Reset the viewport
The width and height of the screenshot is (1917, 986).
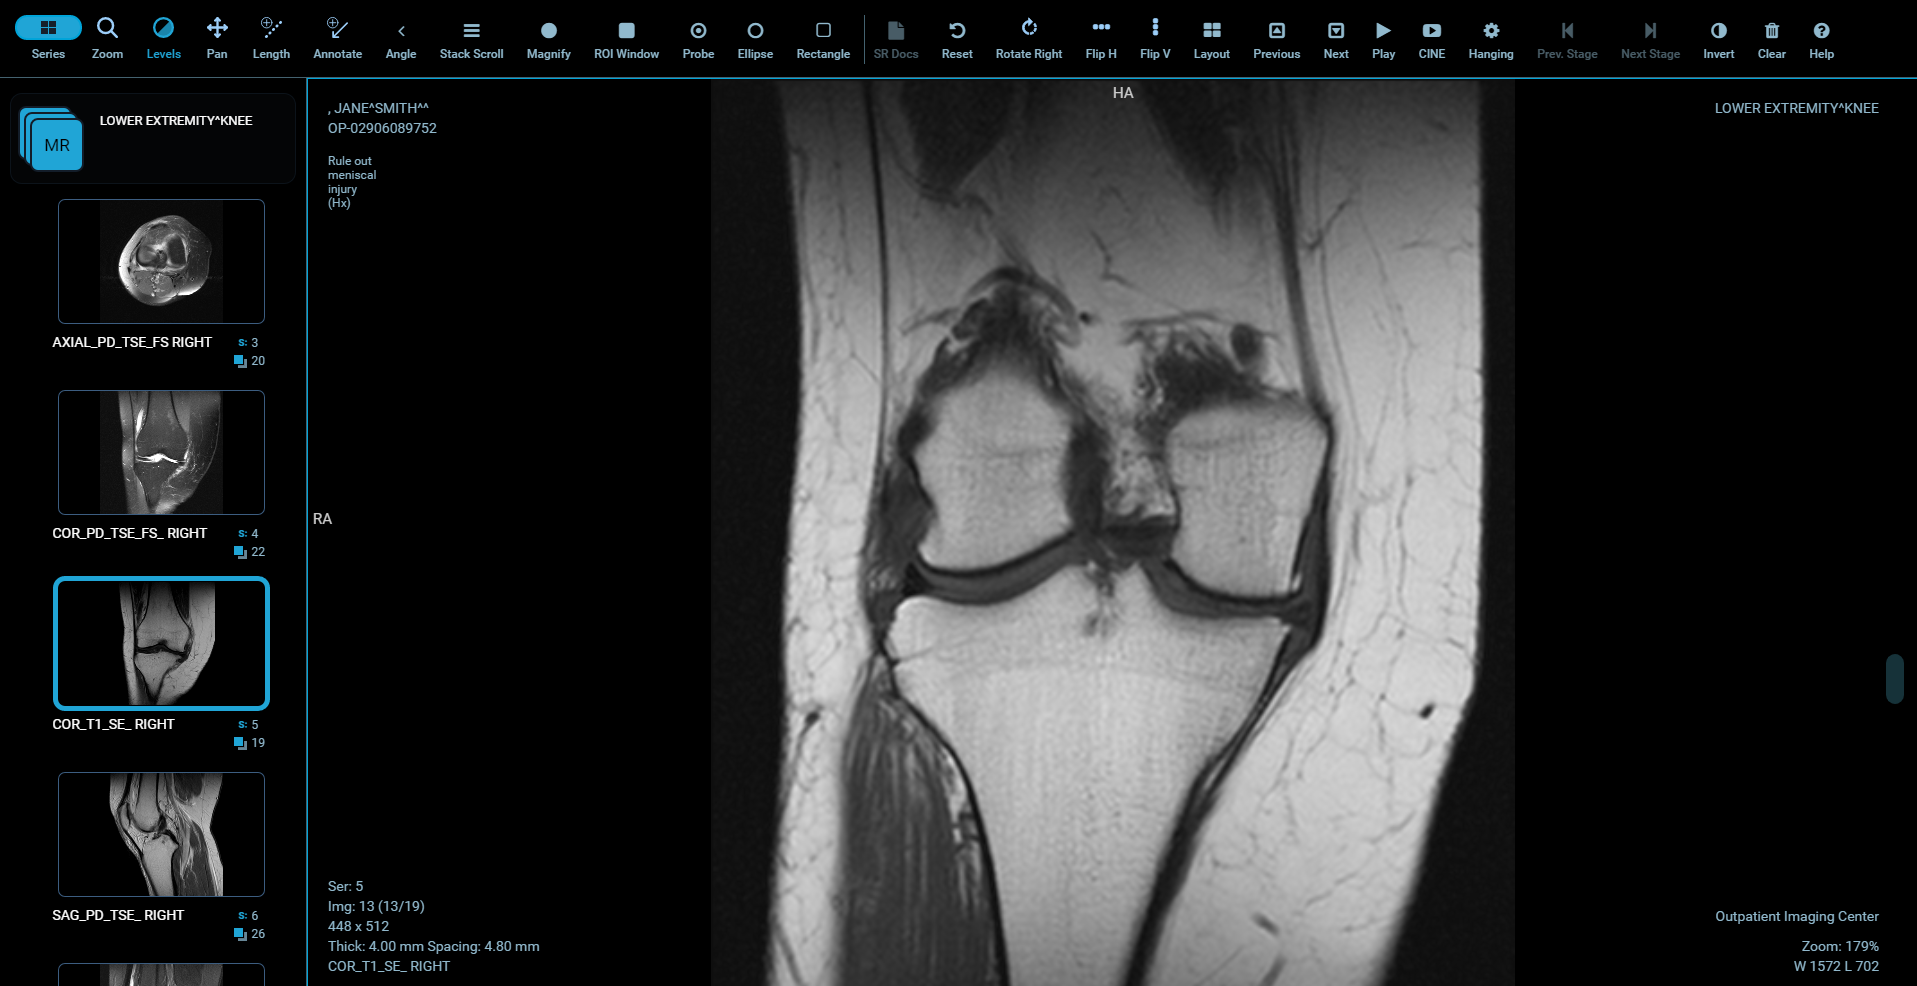pyautogui.click(x=957, y=38)
